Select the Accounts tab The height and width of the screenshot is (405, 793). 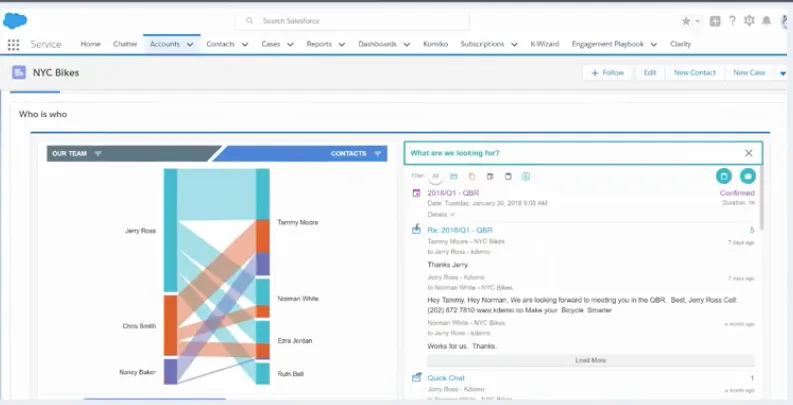click(165, 44)
